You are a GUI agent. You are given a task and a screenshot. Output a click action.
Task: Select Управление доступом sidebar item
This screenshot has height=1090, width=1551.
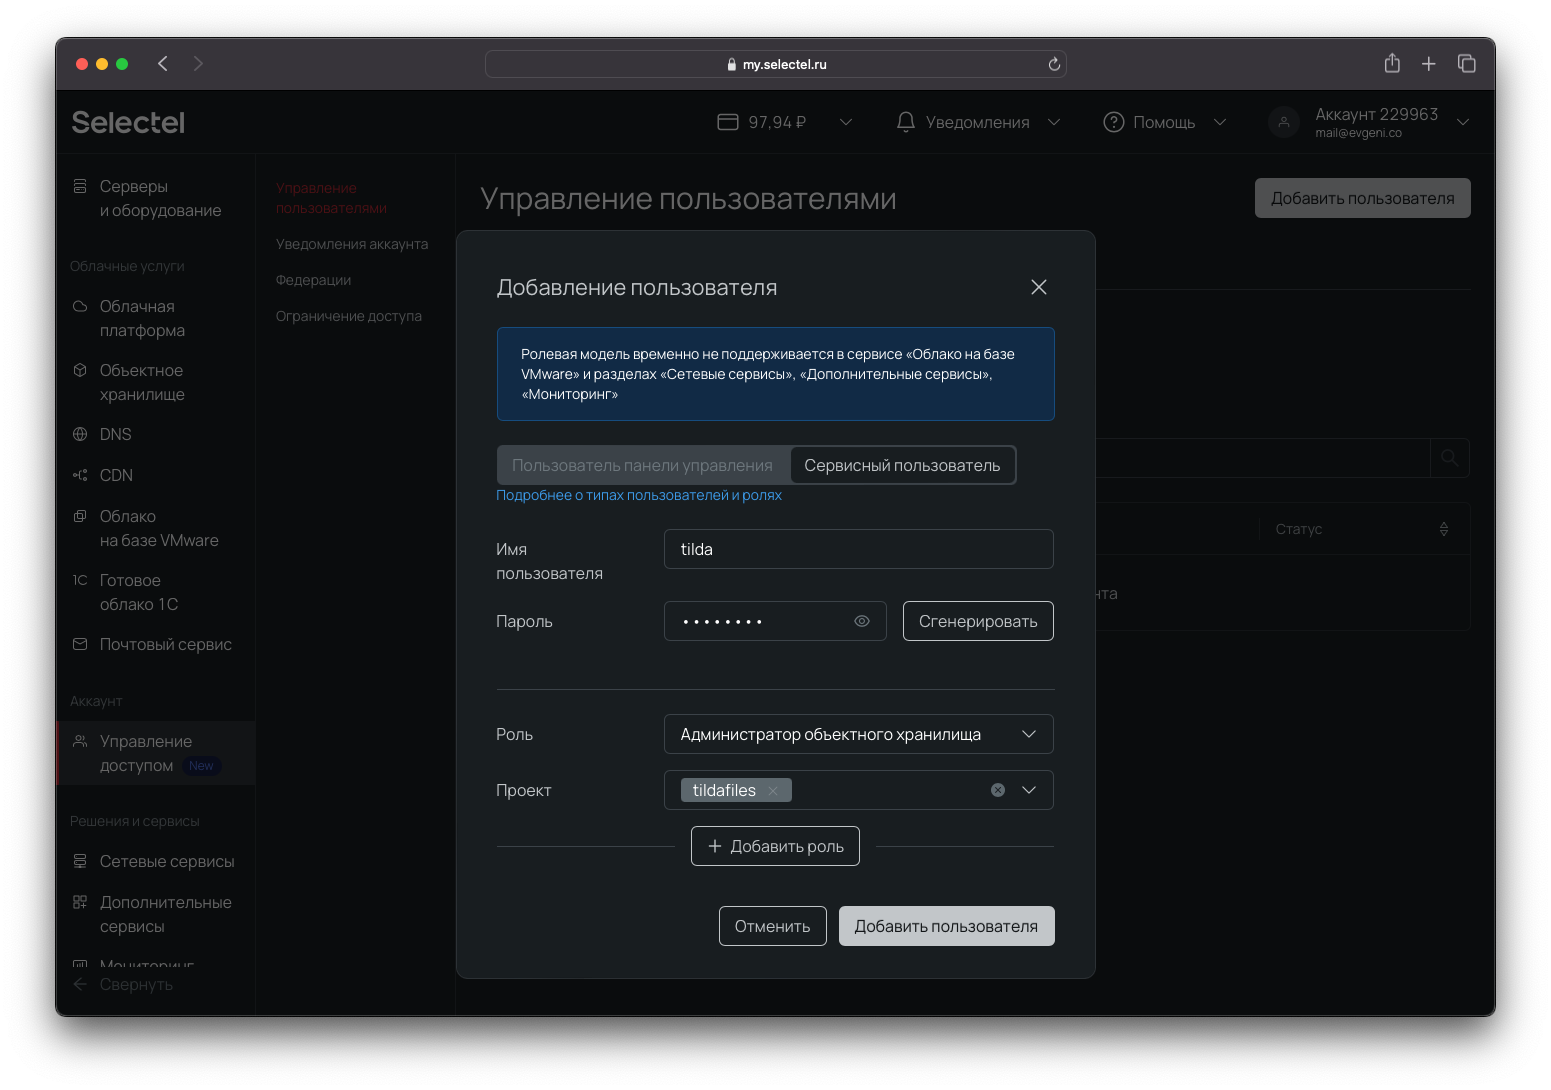(155, 753)
